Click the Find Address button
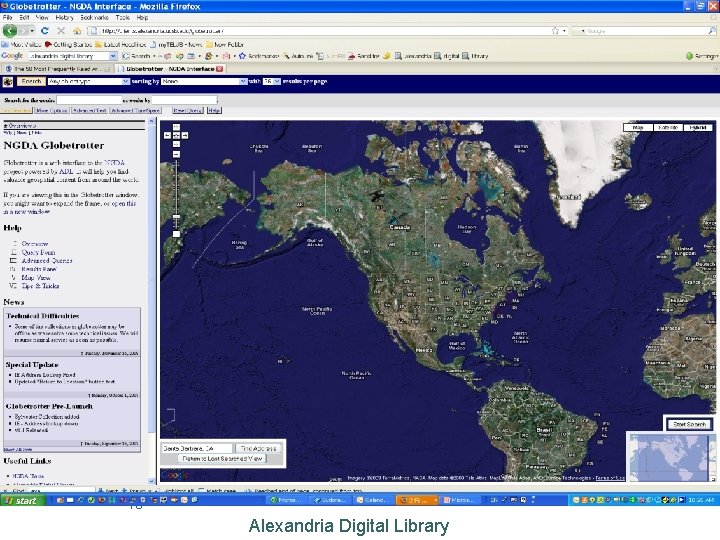 [x=259, y=449]
